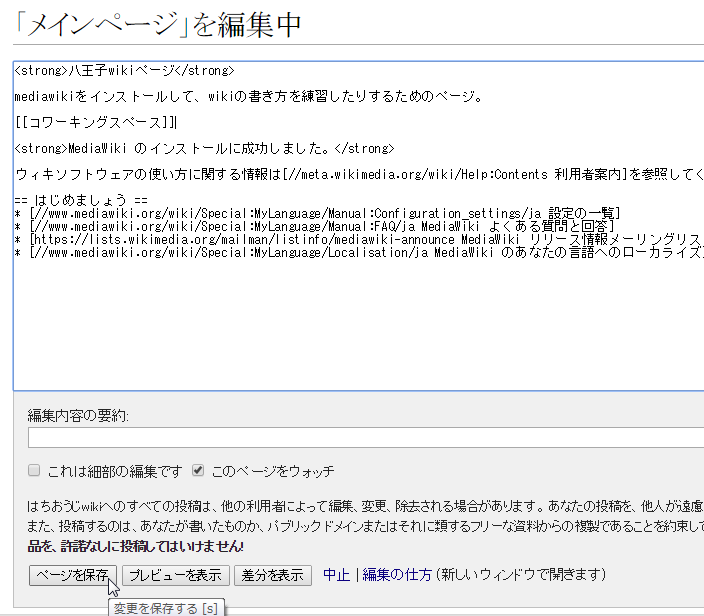
Task: Open the 編集の仕方 editing help link
Action: (397, 575)
